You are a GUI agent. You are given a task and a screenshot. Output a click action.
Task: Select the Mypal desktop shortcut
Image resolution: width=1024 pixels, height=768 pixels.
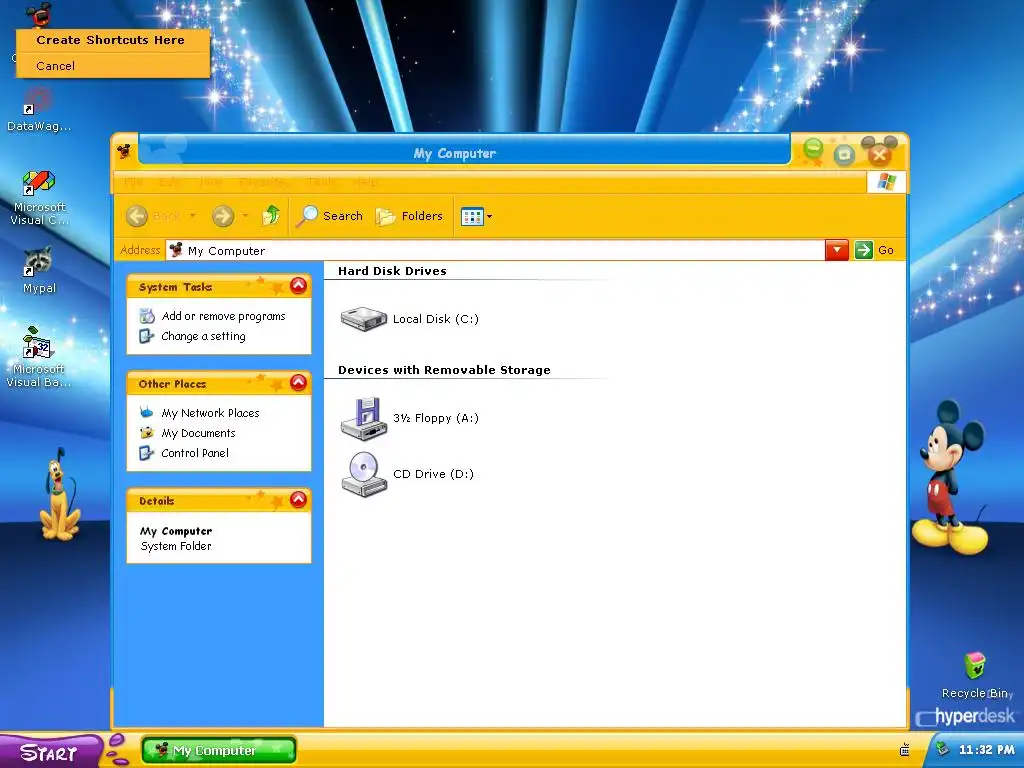[x=39, y=270]
